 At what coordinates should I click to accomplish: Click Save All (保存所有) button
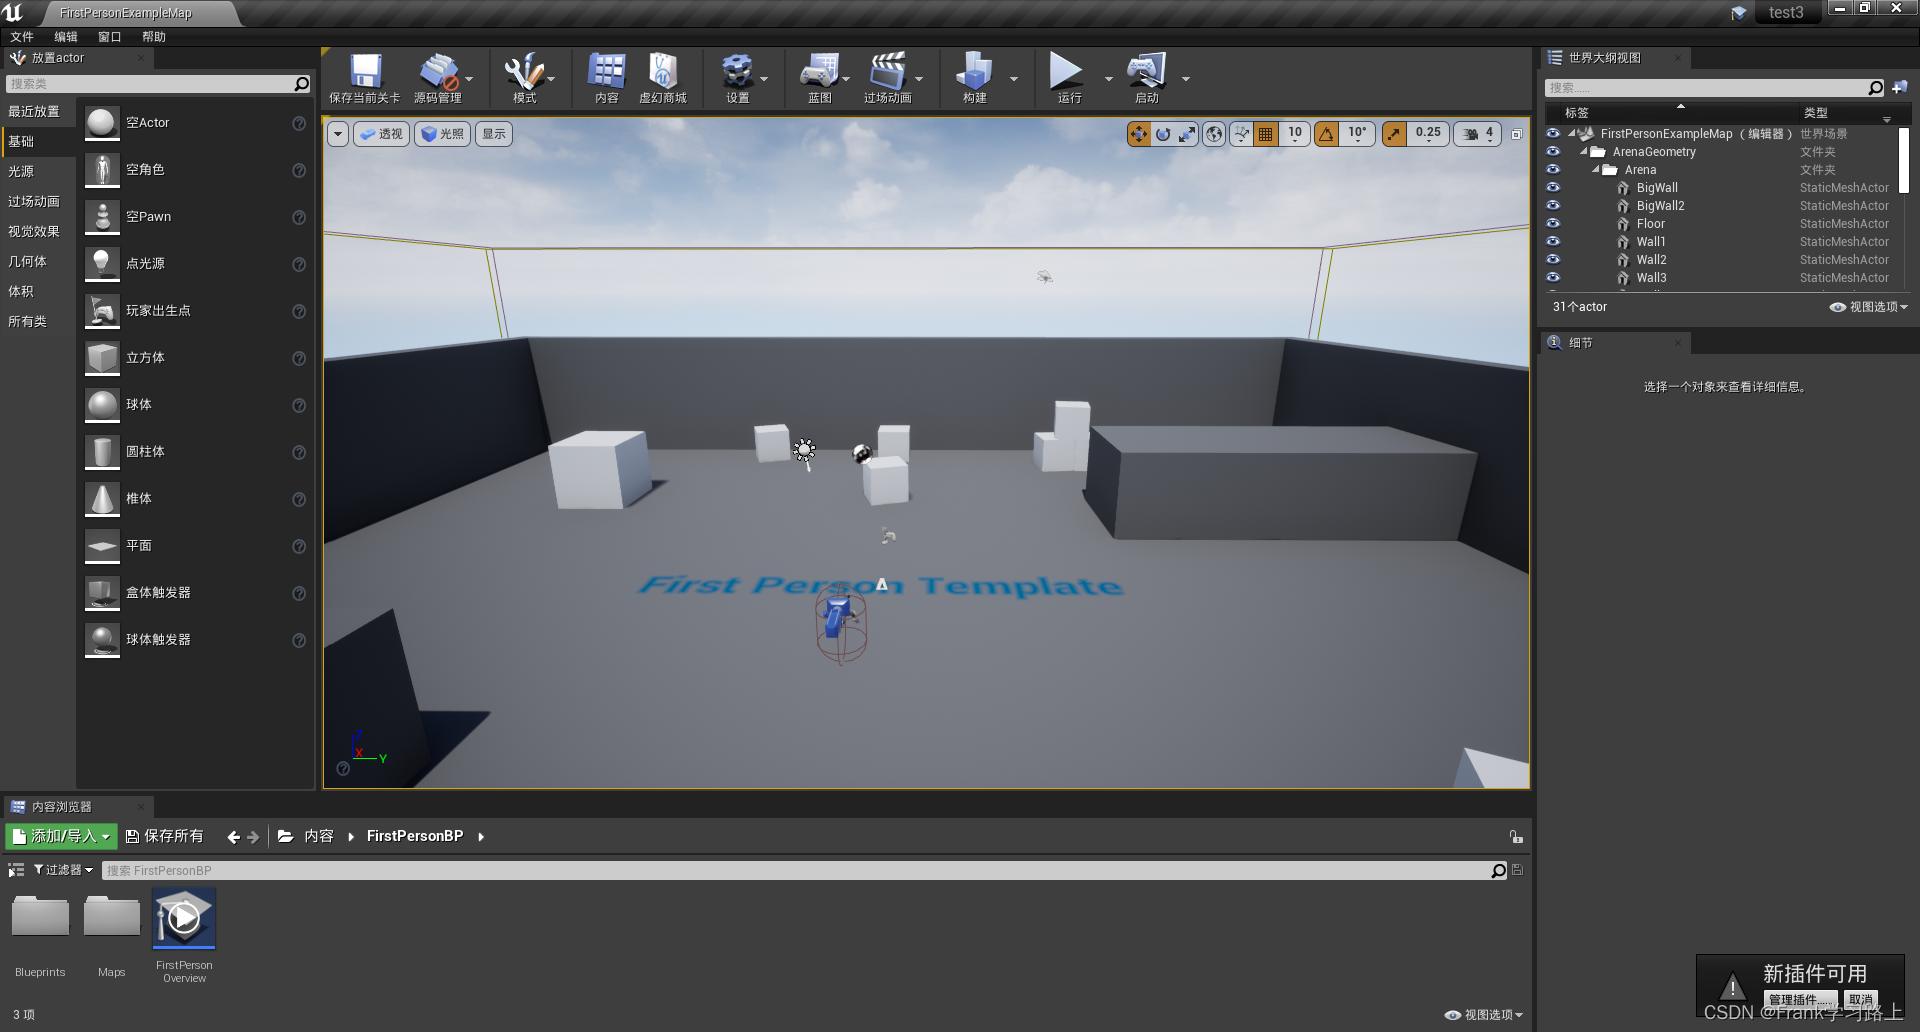click(x=165, y=836)
